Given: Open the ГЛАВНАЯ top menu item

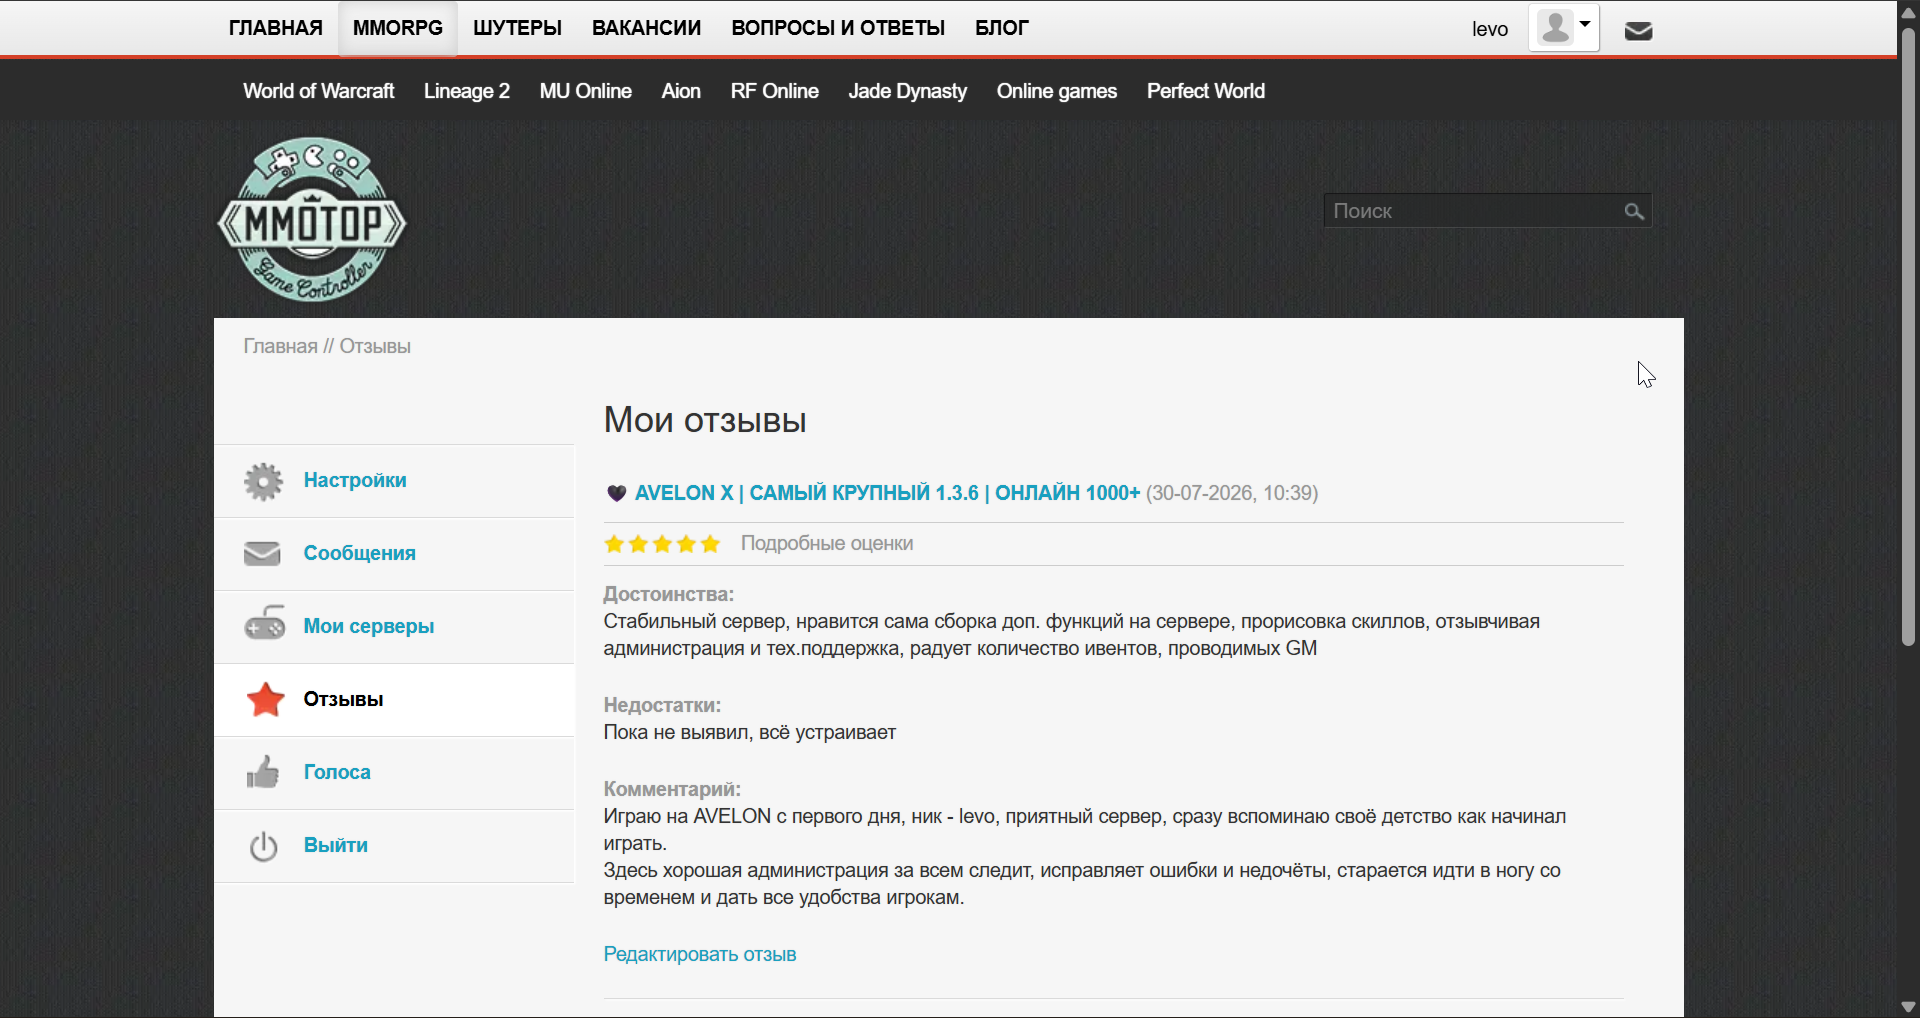Looking at the screenshot, I should [x=276, y=28].
